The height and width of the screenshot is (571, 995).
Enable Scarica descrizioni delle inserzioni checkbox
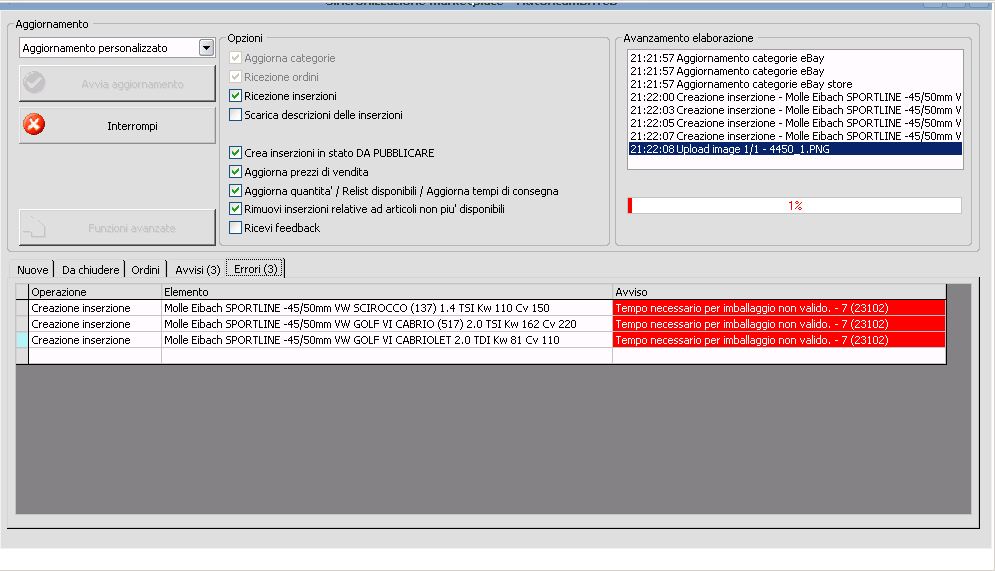(x=235, y=115)
